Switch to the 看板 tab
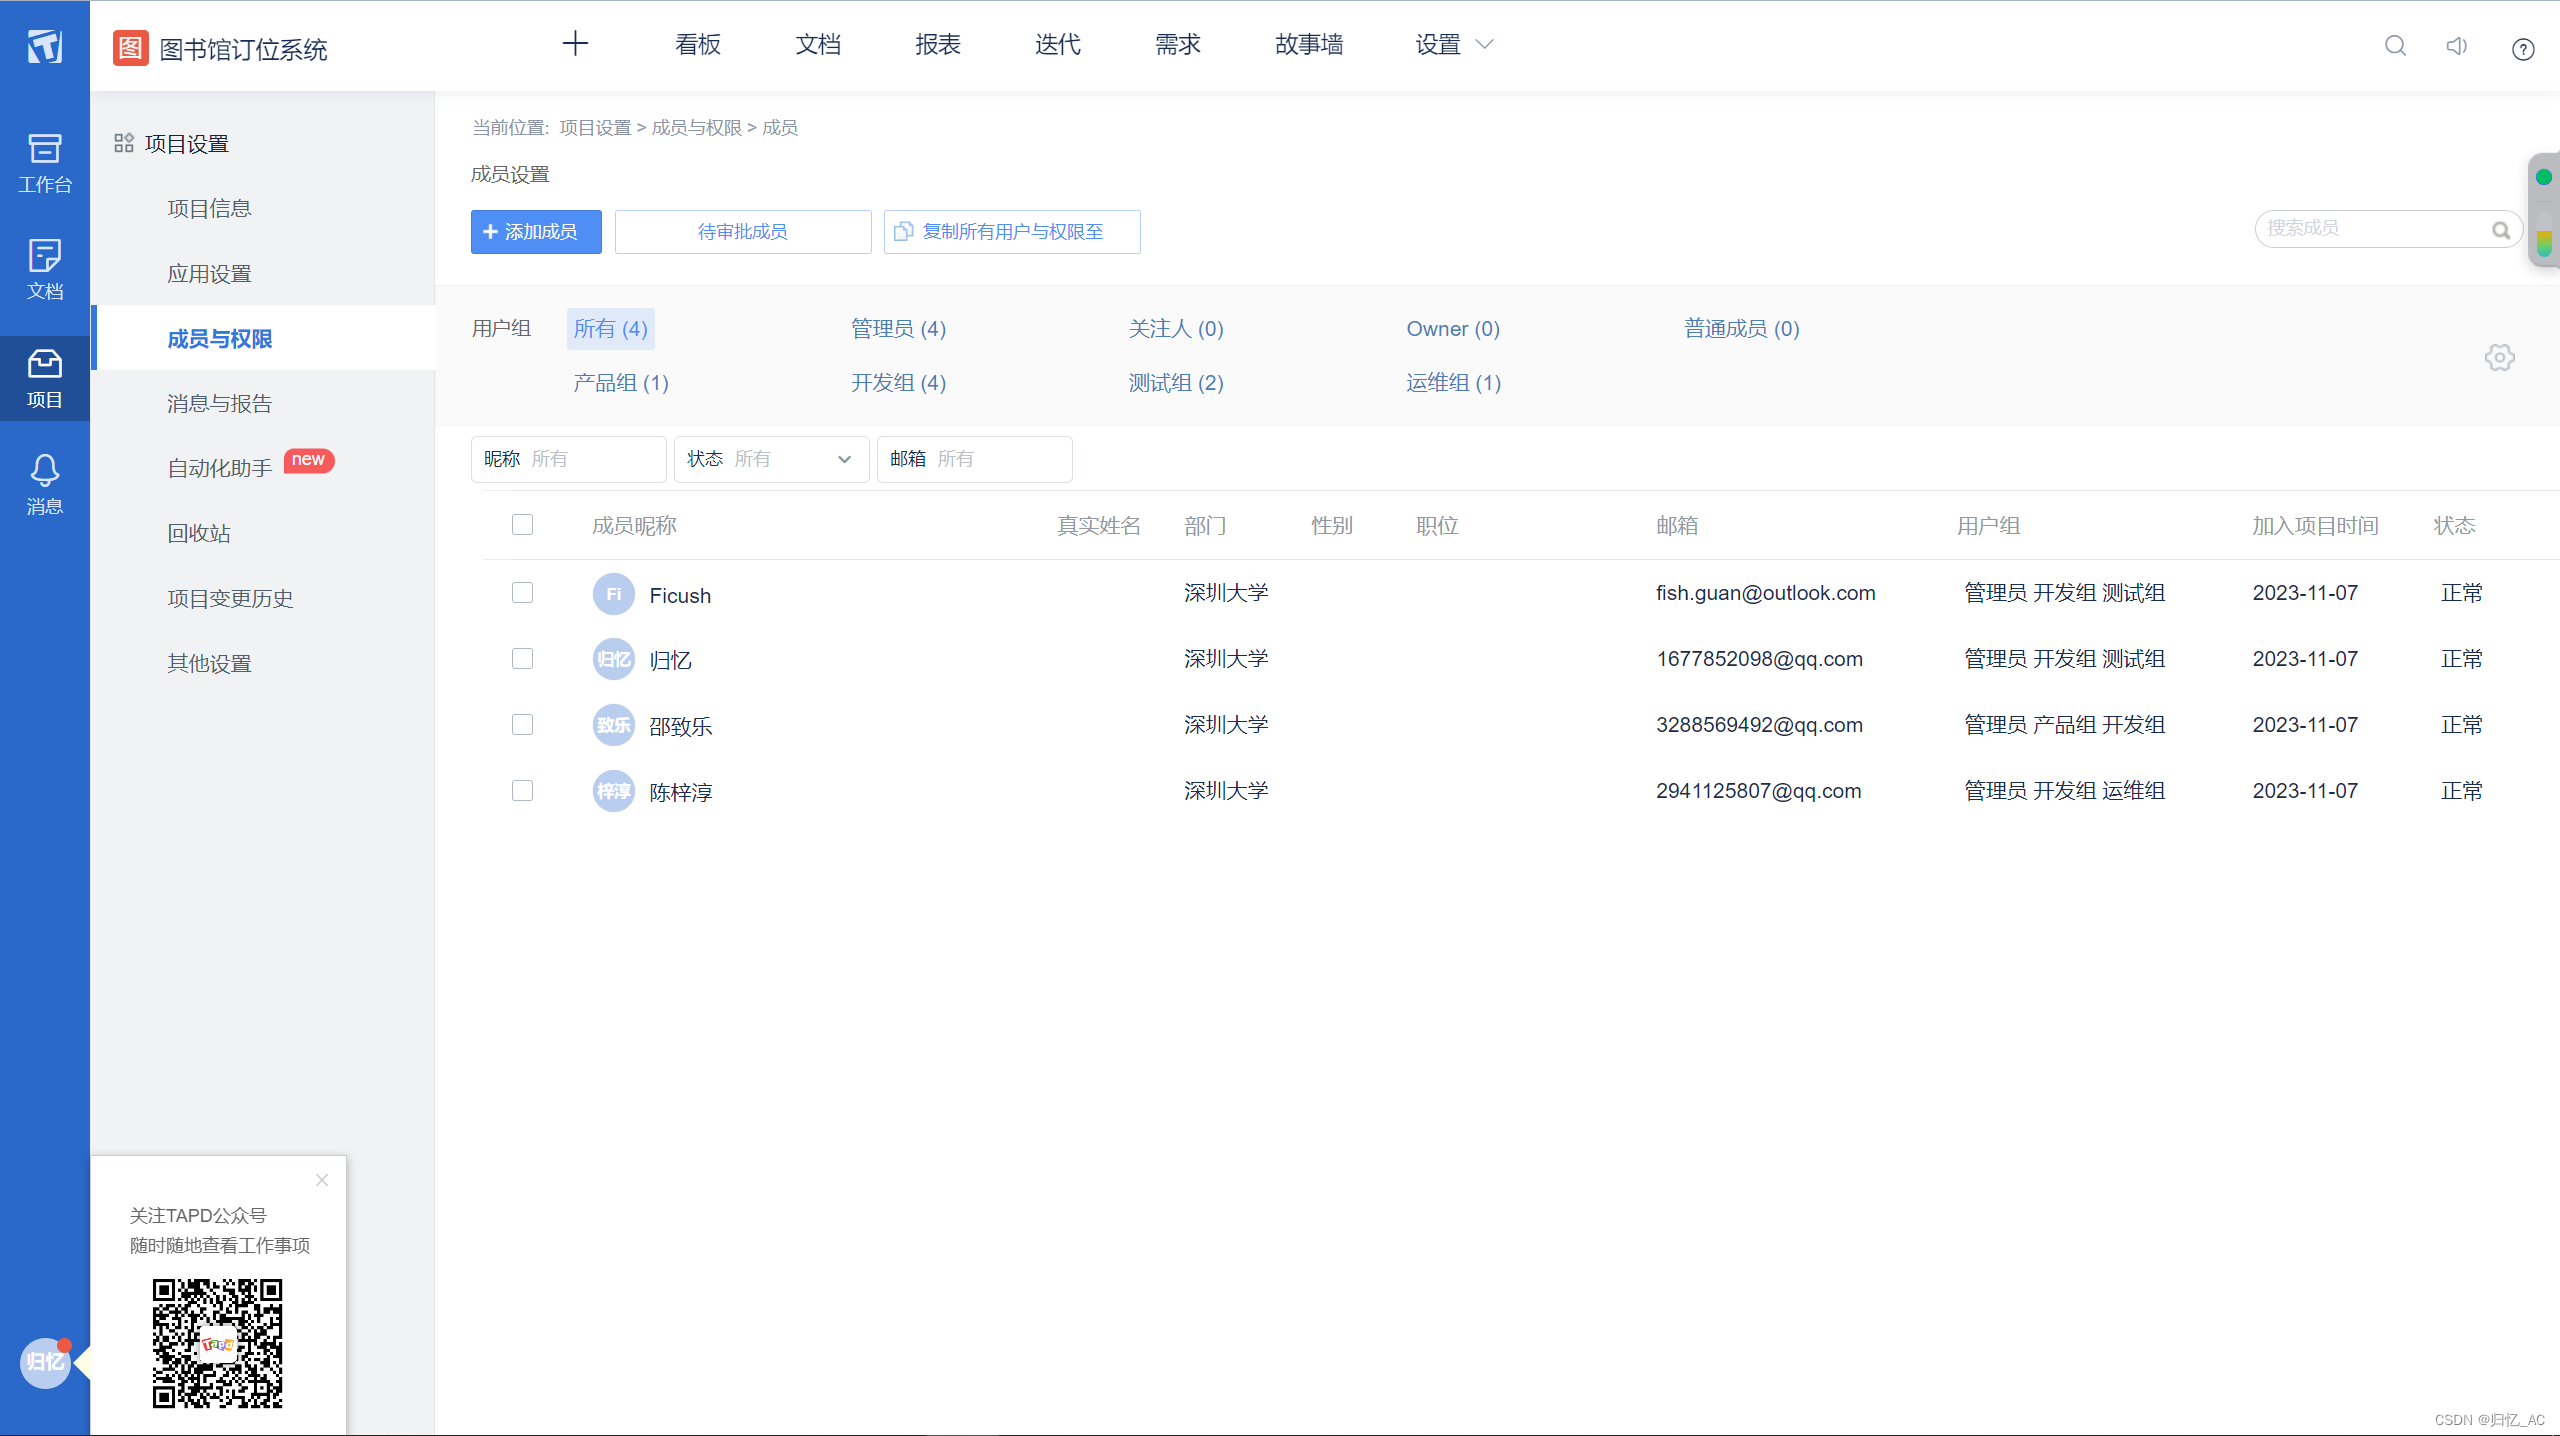2560x1436 pixels. pyautogui.click(x=697, y=44)
